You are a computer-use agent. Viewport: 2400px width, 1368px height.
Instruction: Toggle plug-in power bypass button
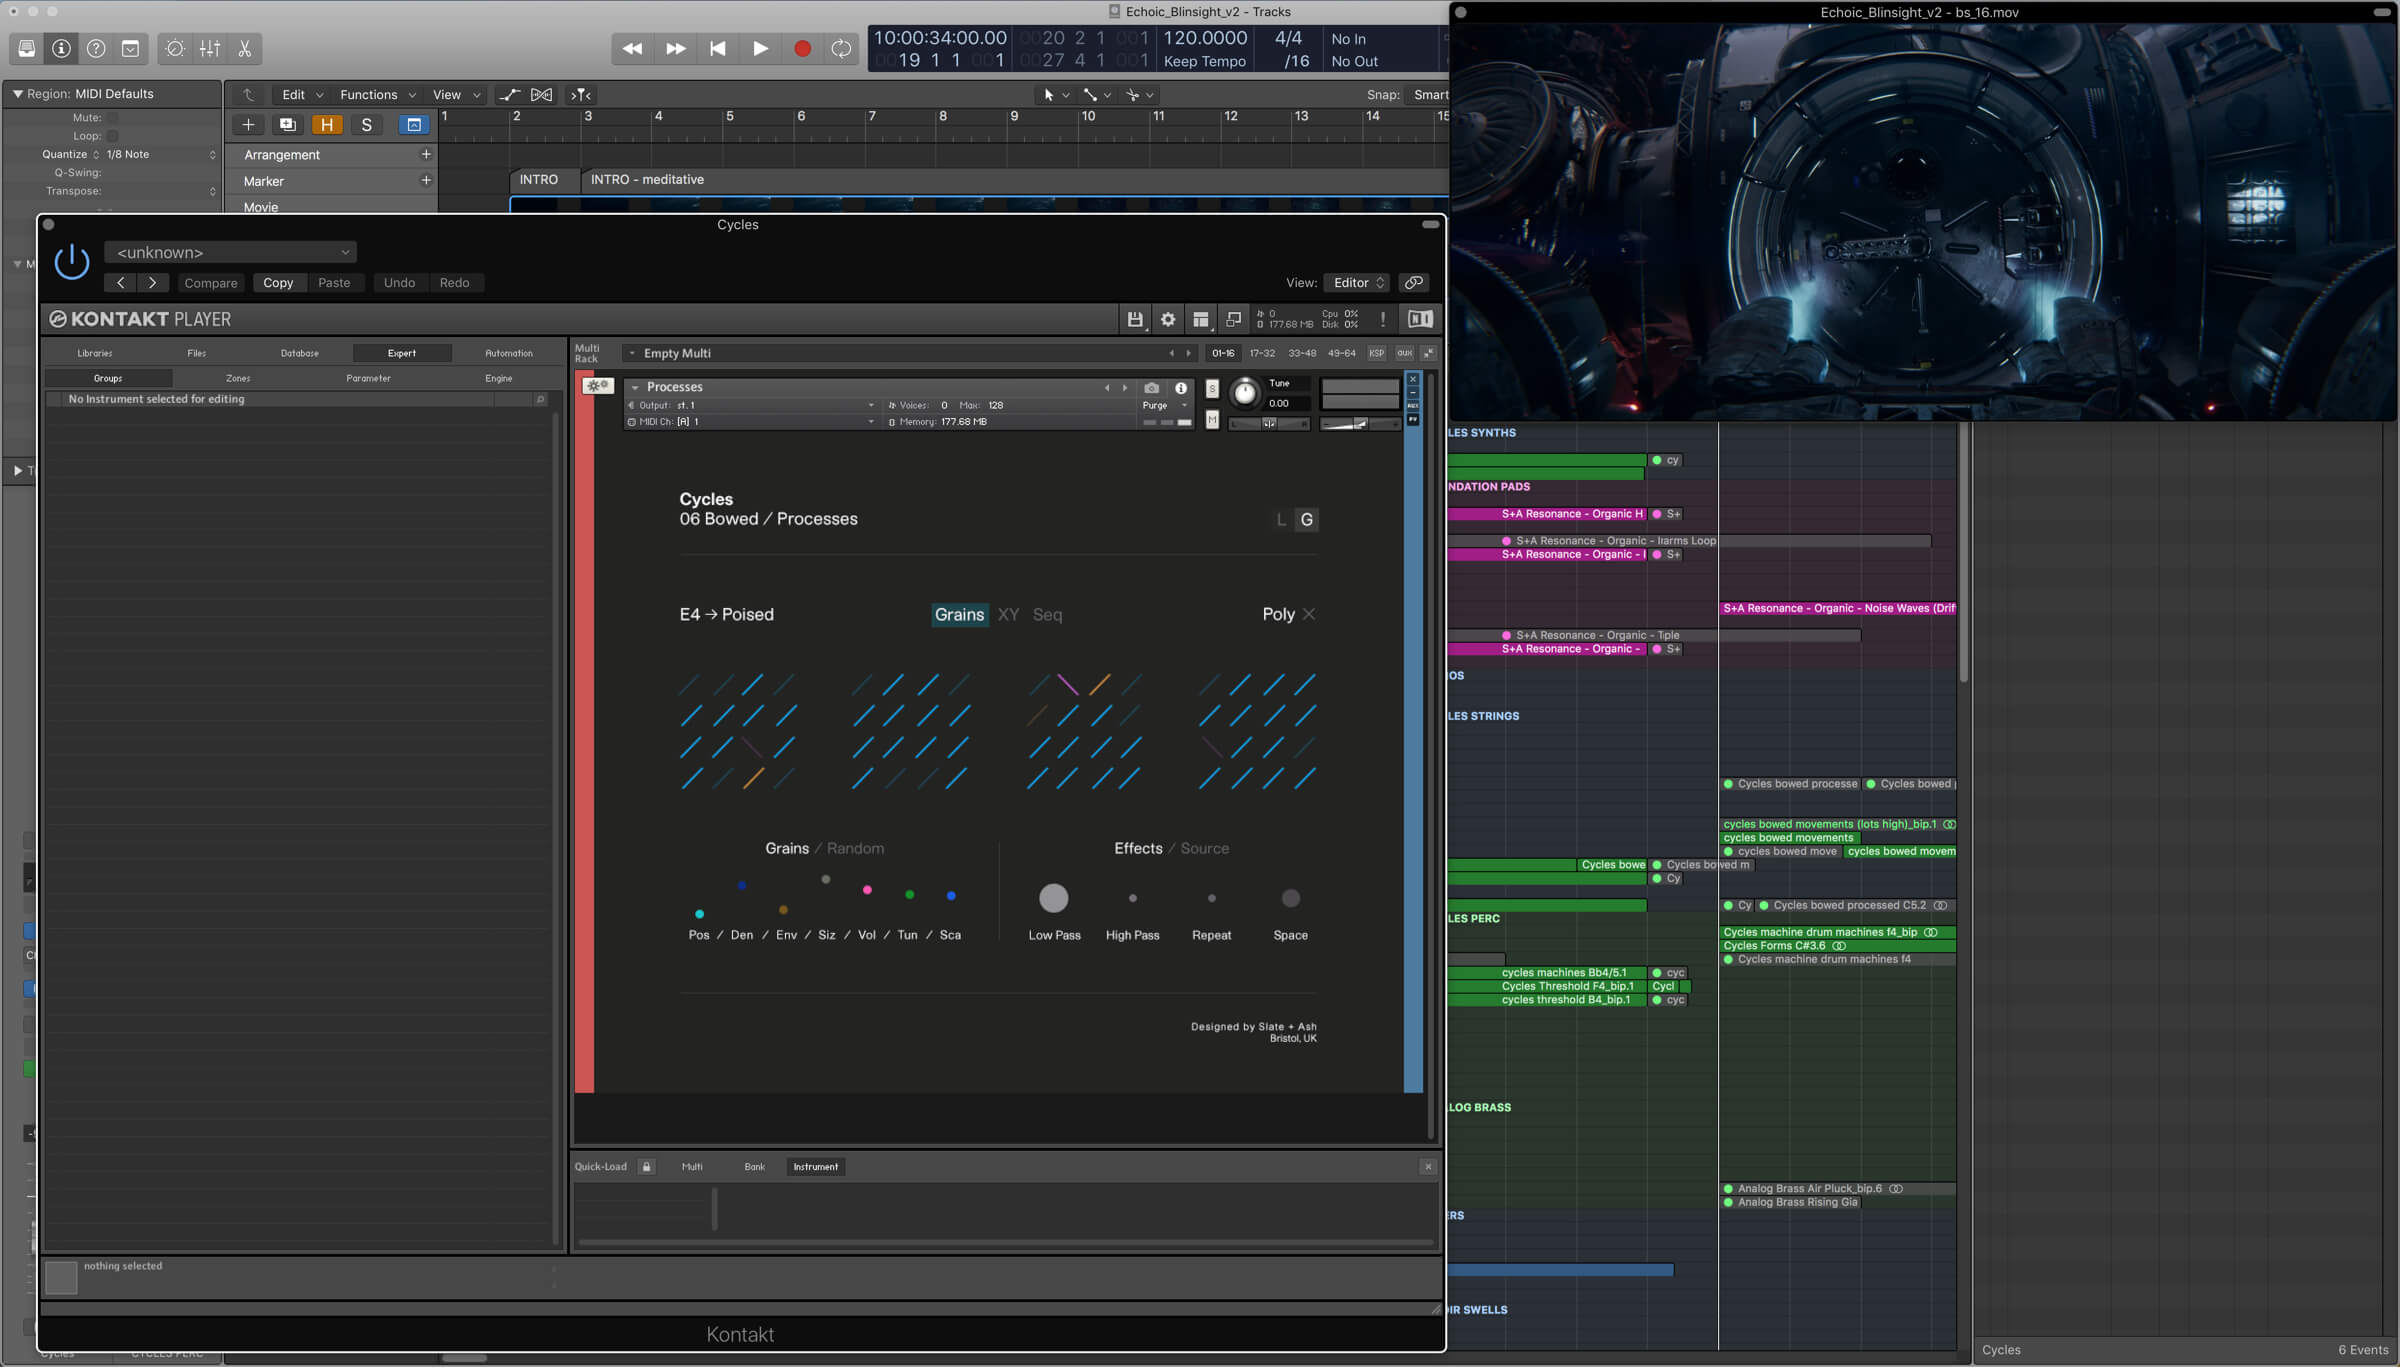tap(72, 262)
